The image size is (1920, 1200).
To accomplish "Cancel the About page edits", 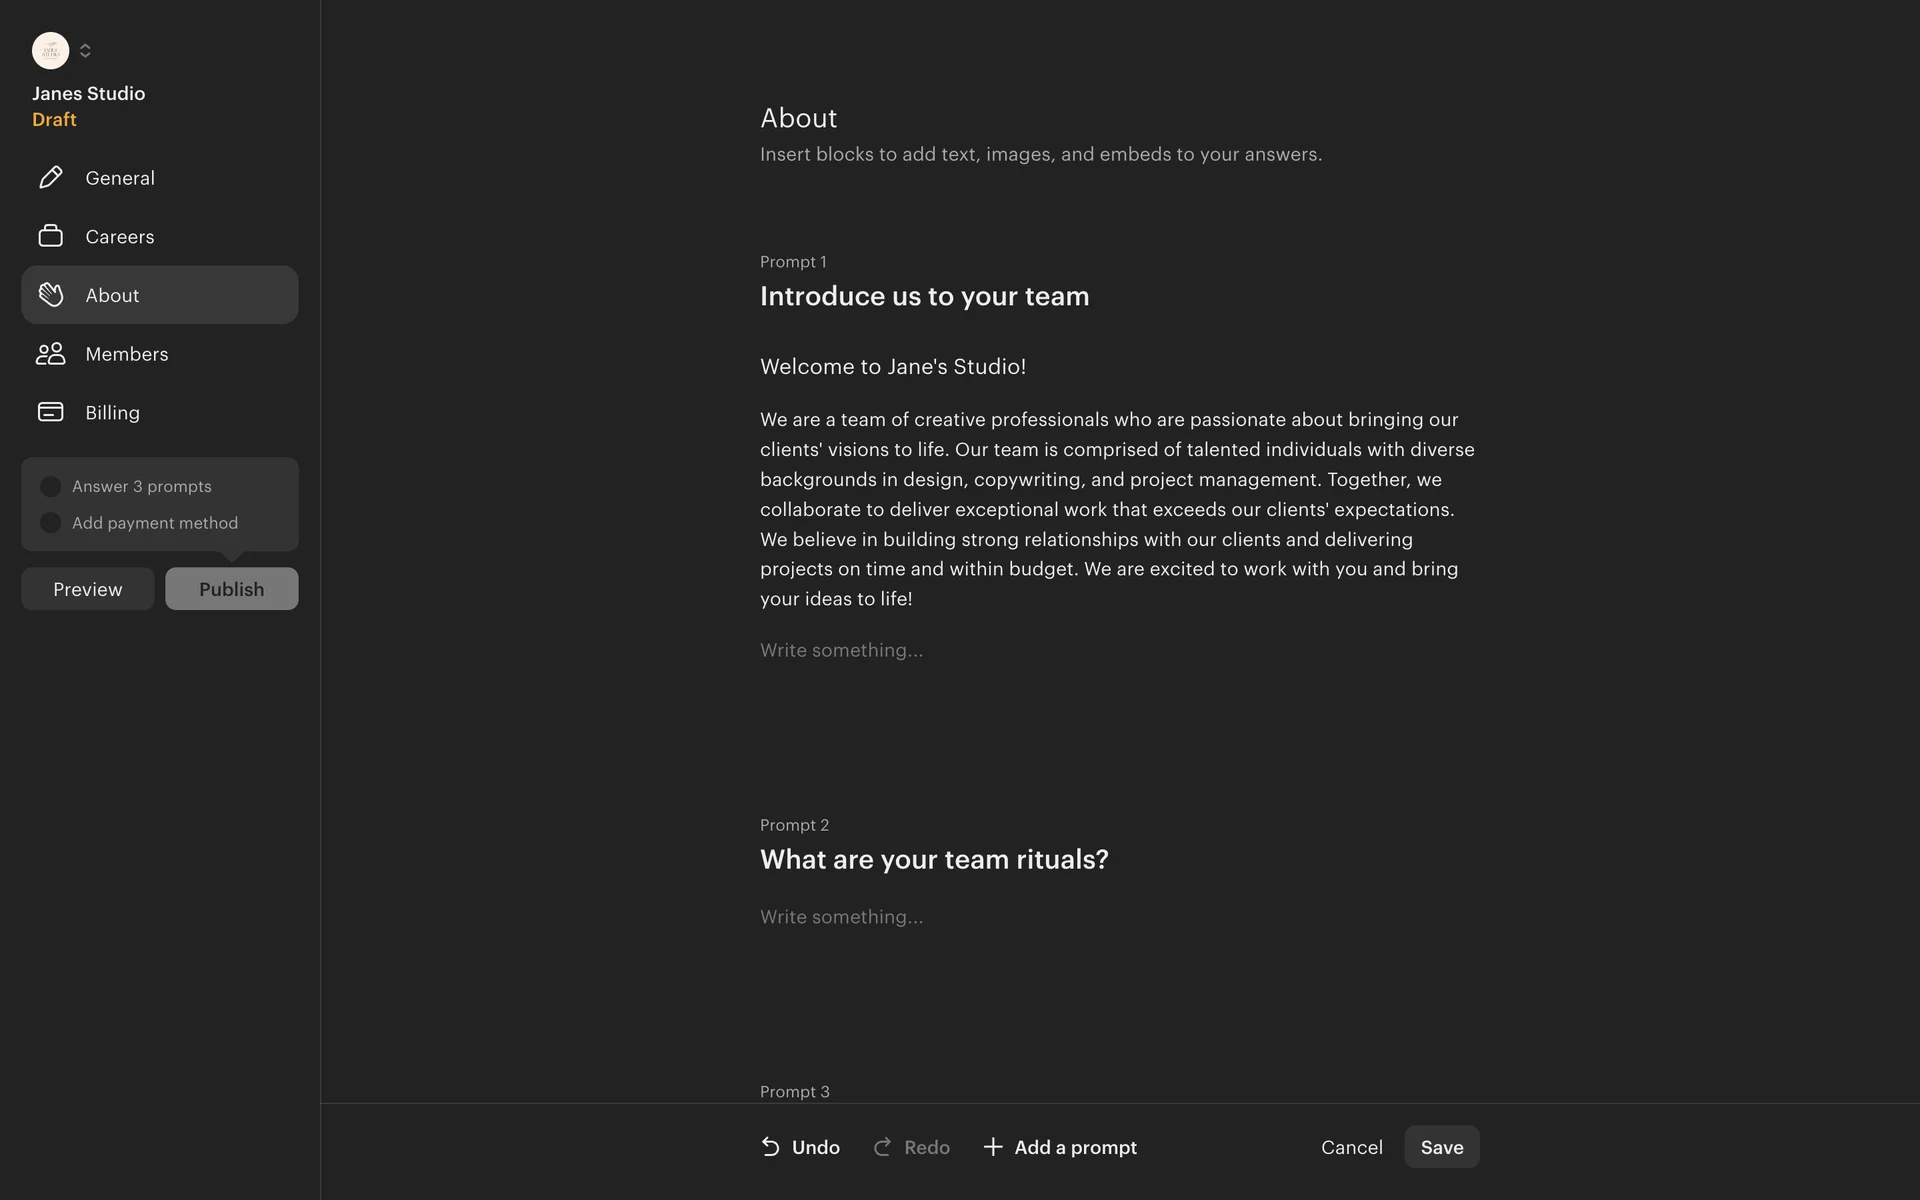I will coord(1351,1147).
